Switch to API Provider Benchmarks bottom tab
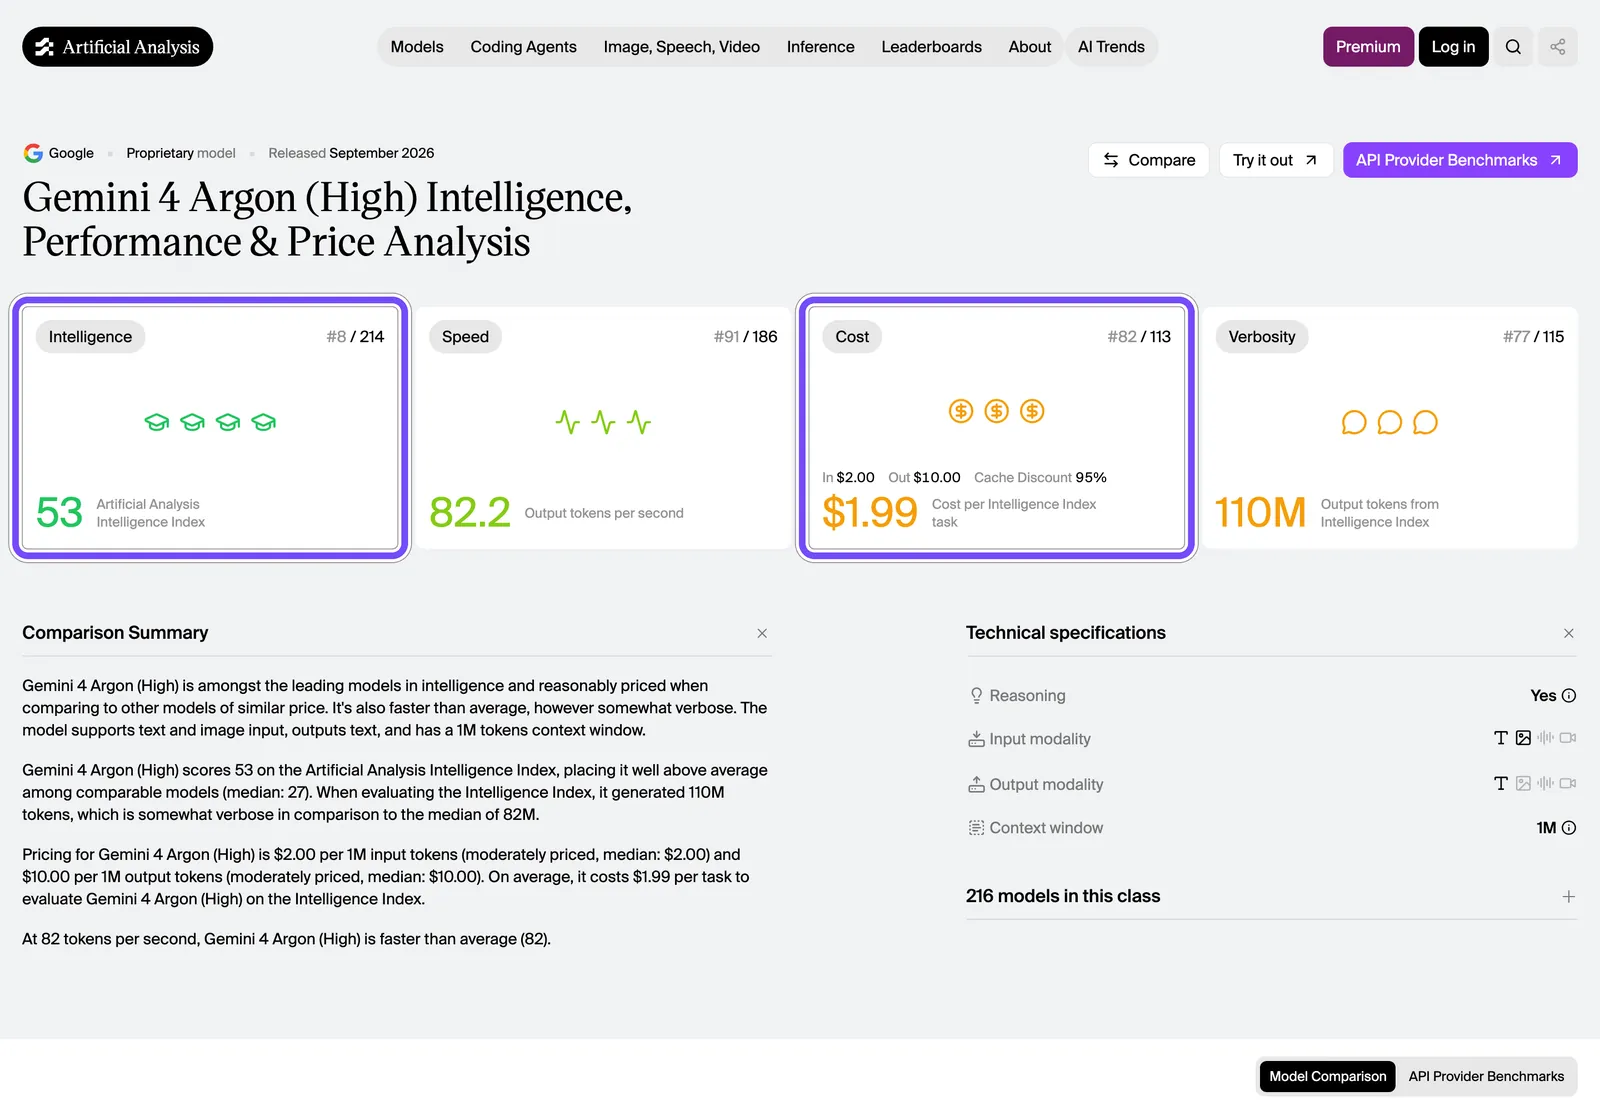1600x1111 pixels. tap(1486, 1077)
